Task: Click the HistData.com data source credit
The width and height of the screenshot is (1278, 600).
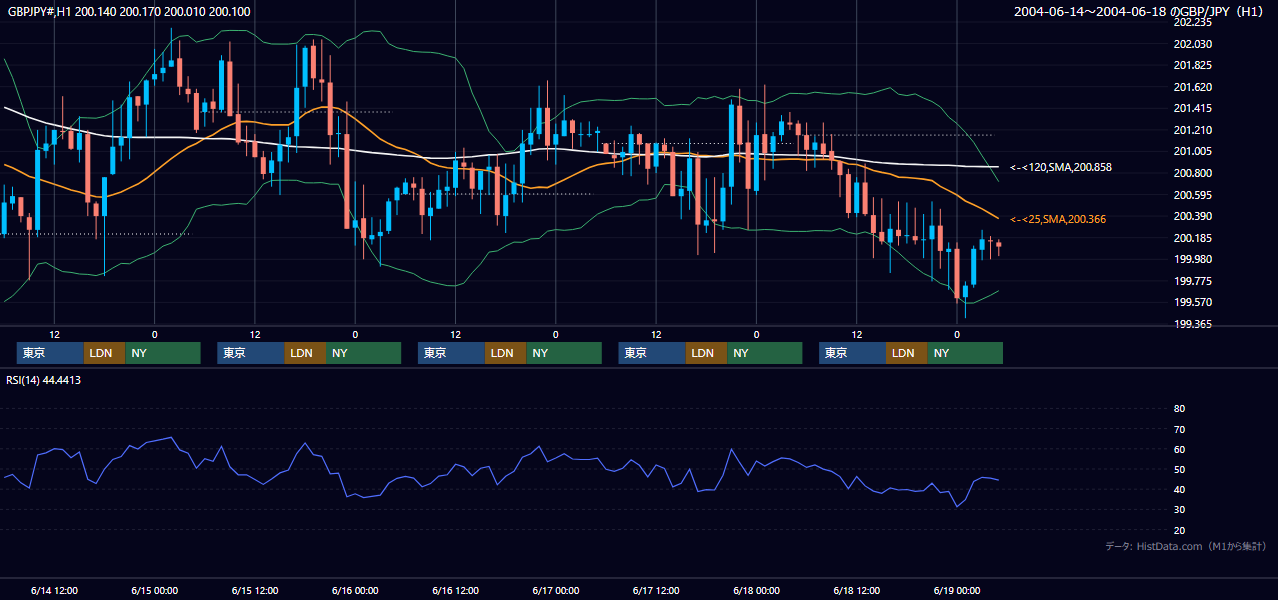Action: pos(1186,546)
